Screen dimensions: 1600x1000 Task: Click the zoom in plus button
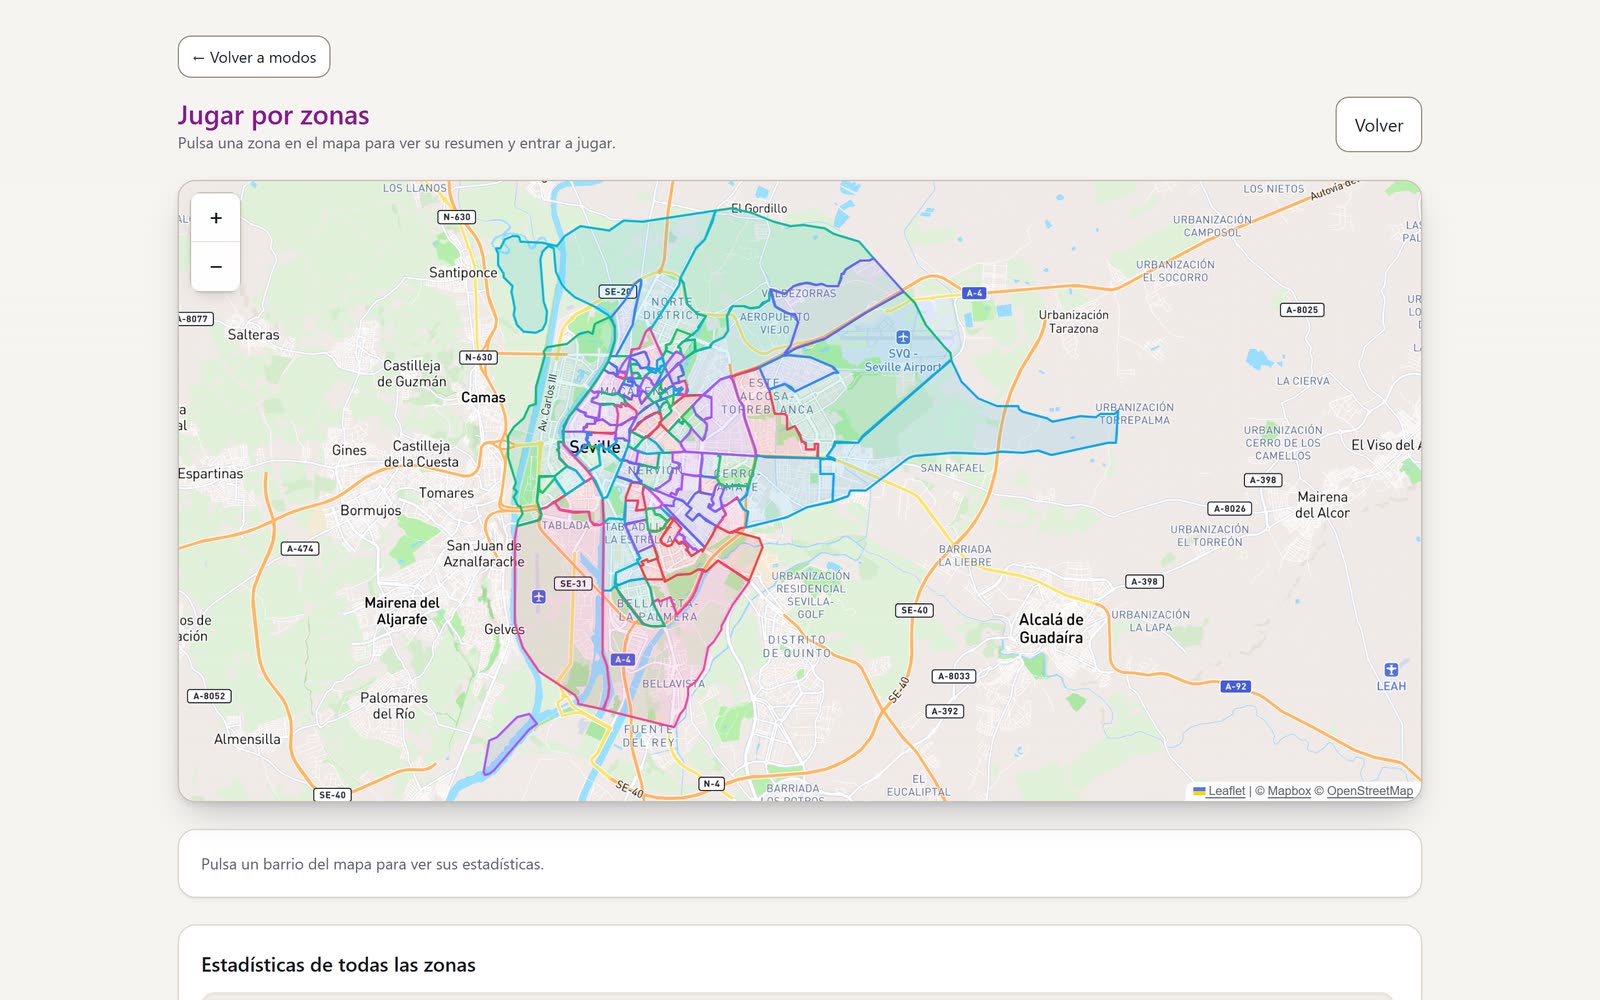(215, 218)
